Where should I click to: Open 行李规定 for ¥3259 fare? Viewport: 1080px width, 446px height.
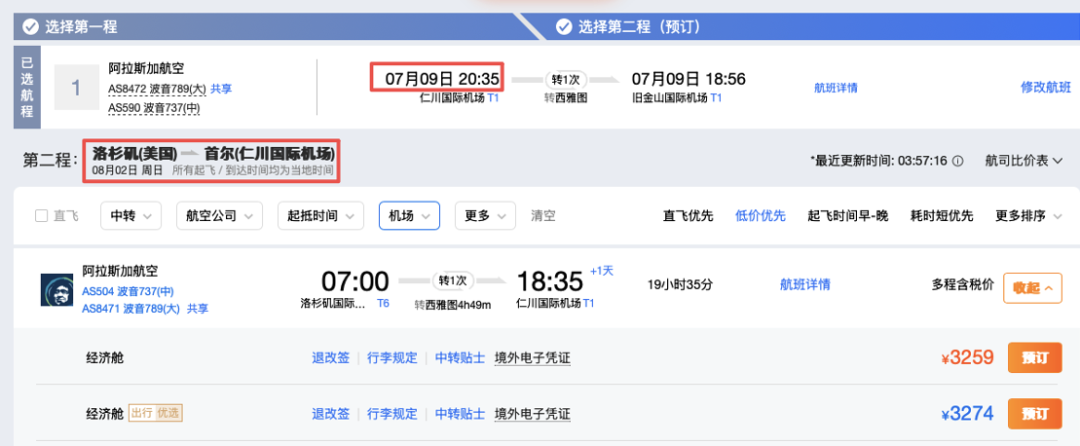(392, 358)
